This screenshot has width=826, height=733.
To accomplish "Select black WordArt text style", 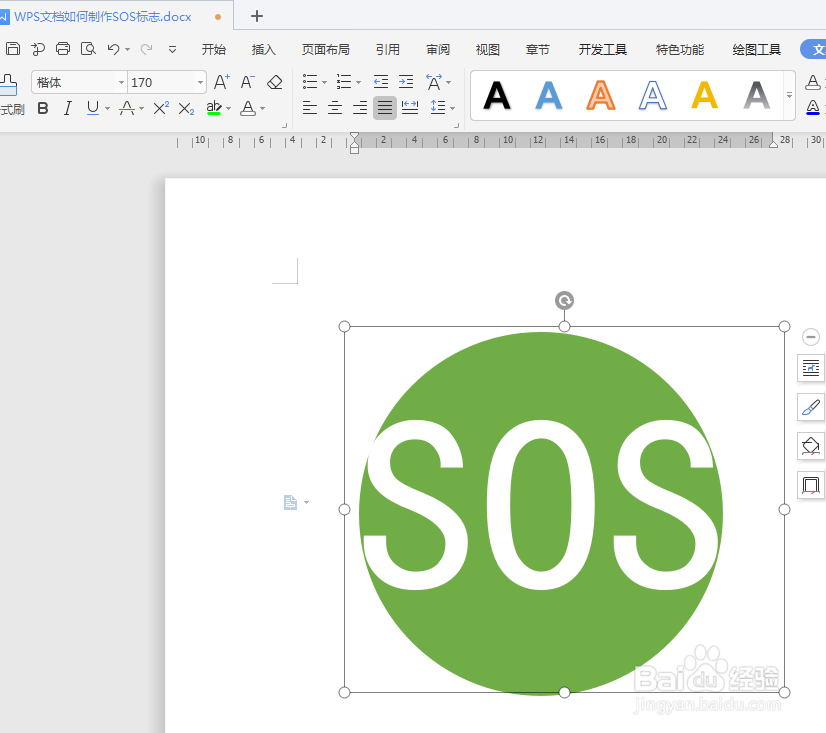I will pyautogui.click(x=497, y=96).
